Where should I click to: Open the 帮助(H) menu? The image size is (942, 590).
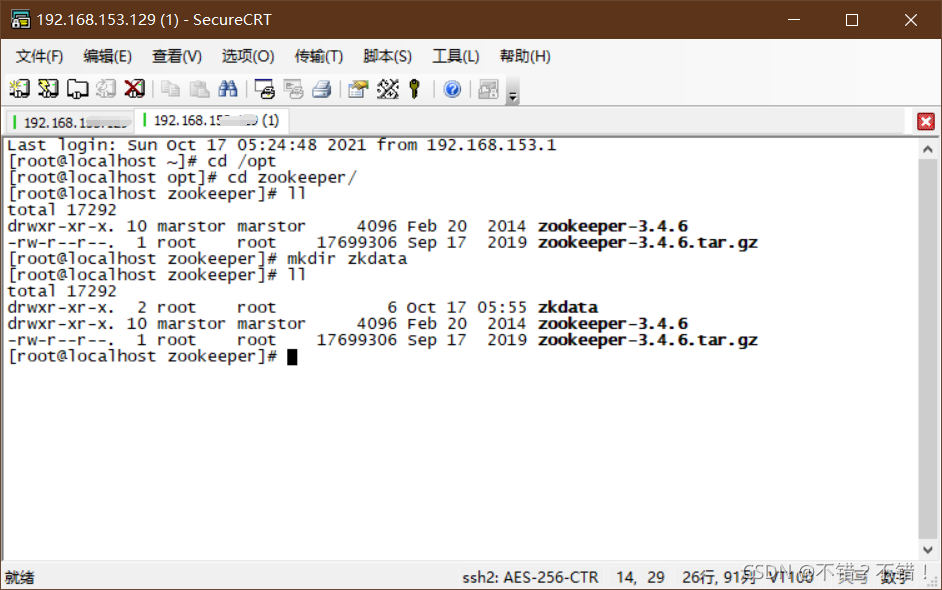point(524,56)
